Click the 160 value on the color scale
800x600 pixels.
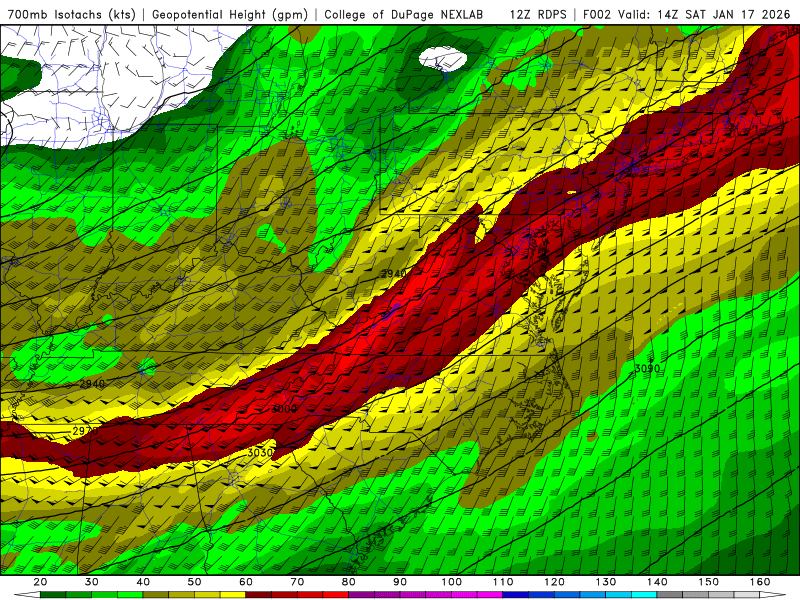click(x=760, y=582)
